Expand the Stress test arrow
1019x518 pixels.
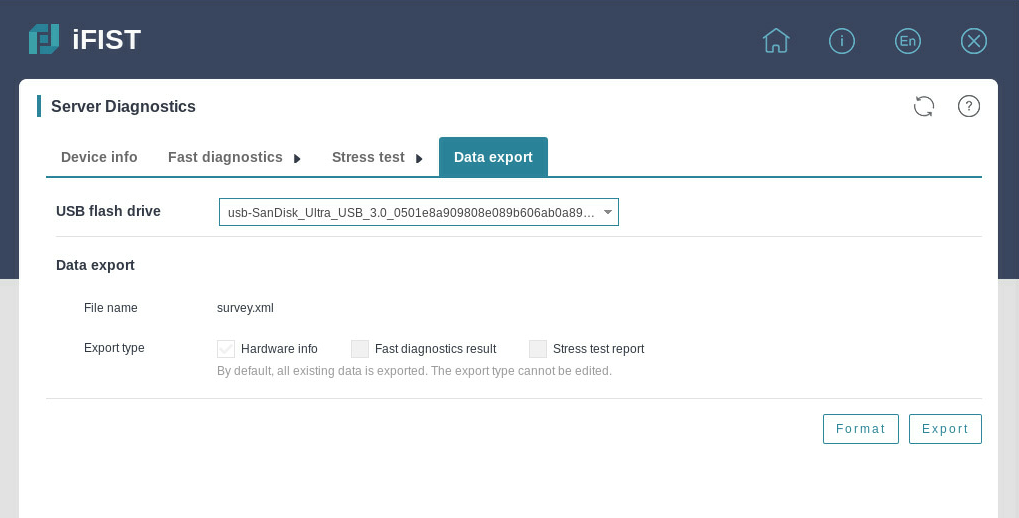click(x=419, y=159)
